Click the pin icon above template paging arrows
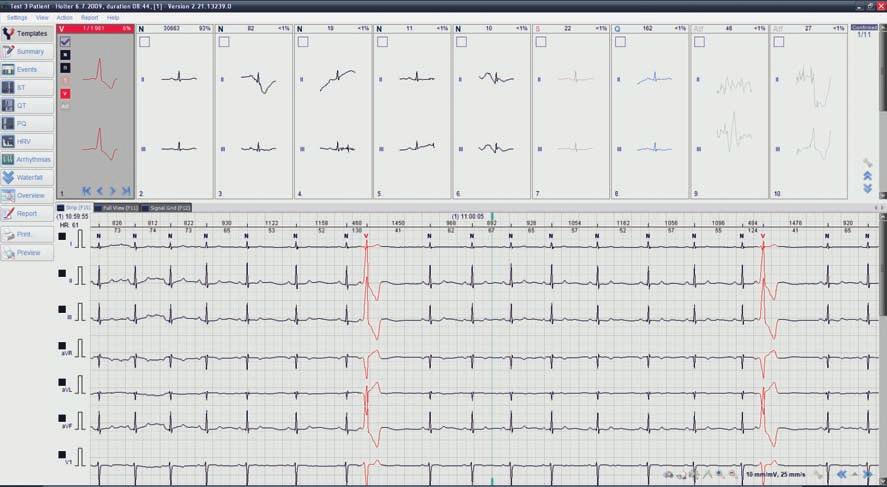The width and height of the screenshot is (887, 487). [x=867, y=163]
